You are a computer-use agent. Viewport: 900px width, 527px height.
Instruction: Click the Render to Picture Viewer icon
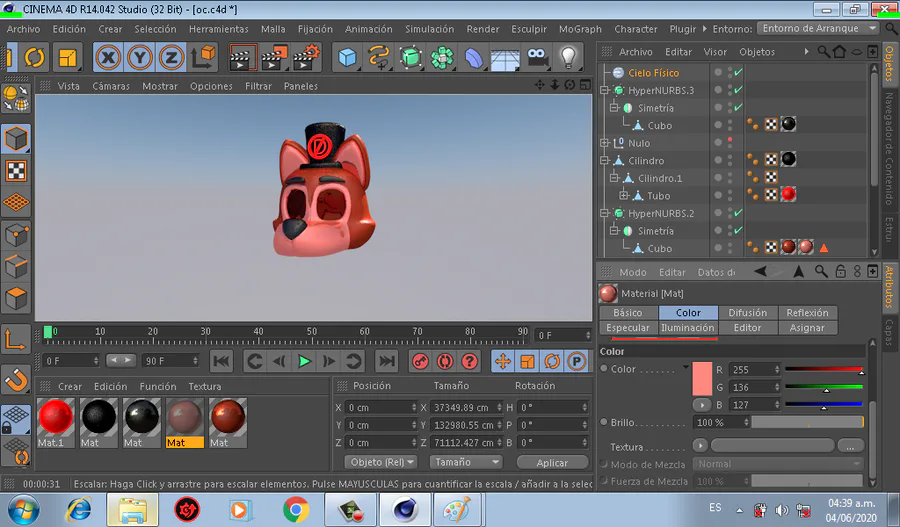click(273, 57)
